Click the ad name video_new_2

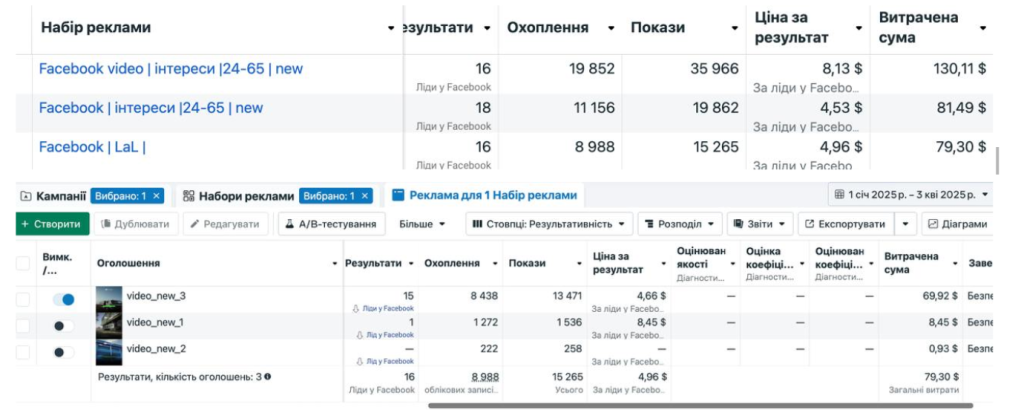click(x=156, y=349)
